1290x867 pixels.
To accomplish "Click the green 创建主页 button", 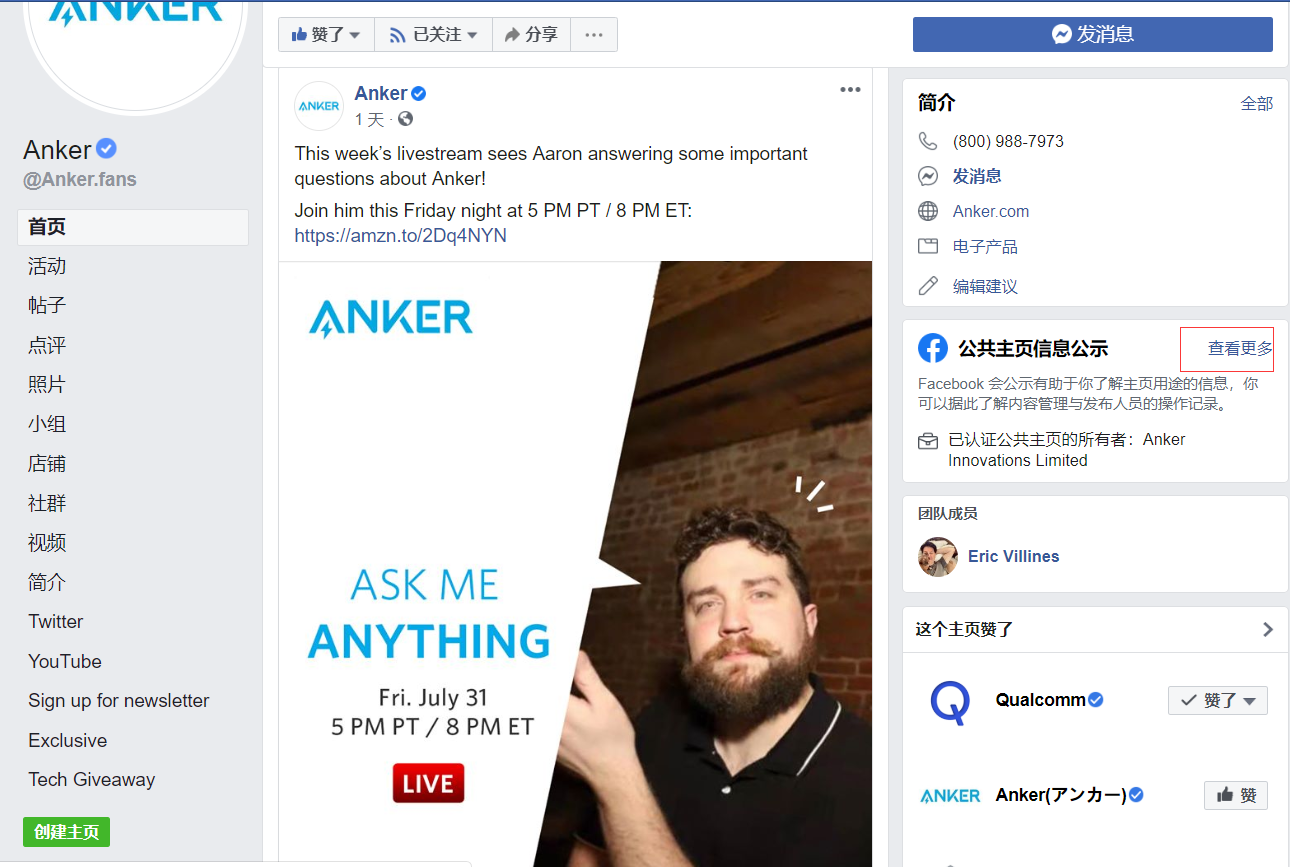I will (x=67, y=832).
